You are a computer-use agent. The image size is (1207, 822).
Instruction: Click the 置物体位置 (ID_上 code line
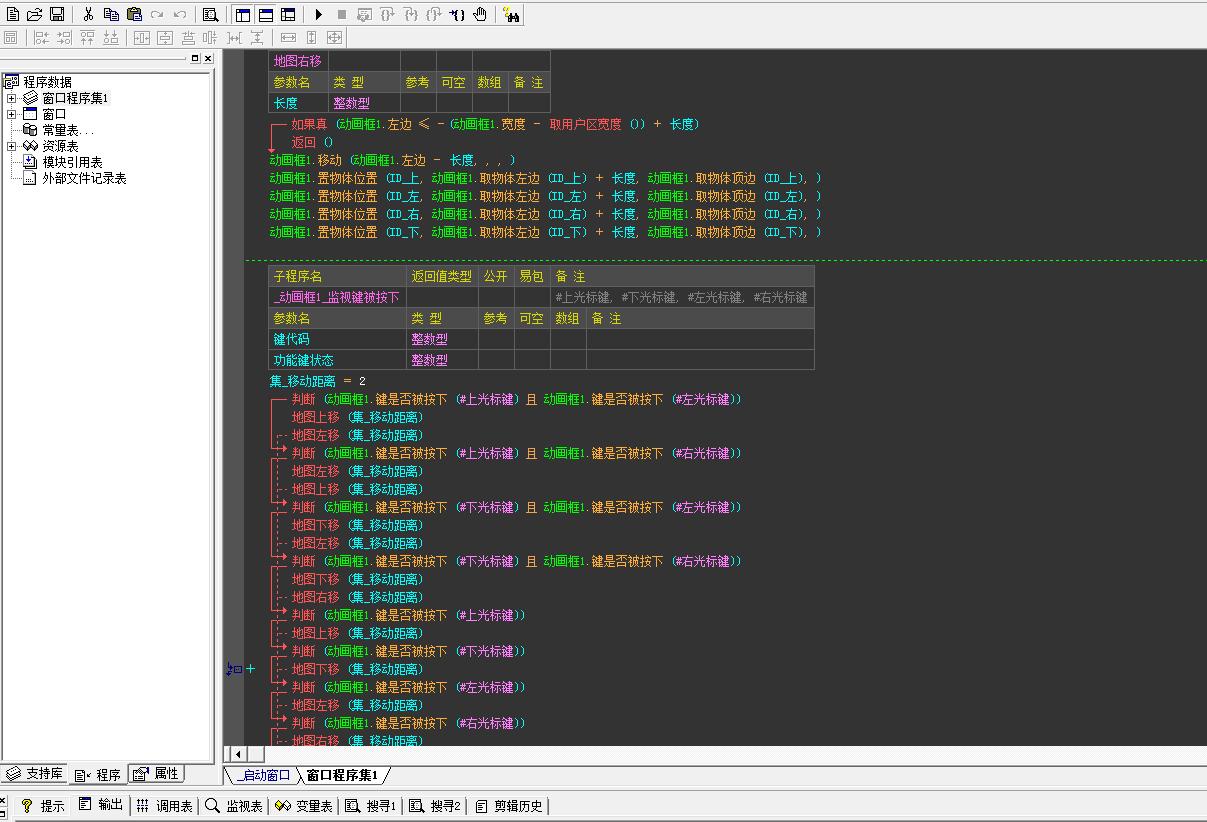(x=546, y=178)
